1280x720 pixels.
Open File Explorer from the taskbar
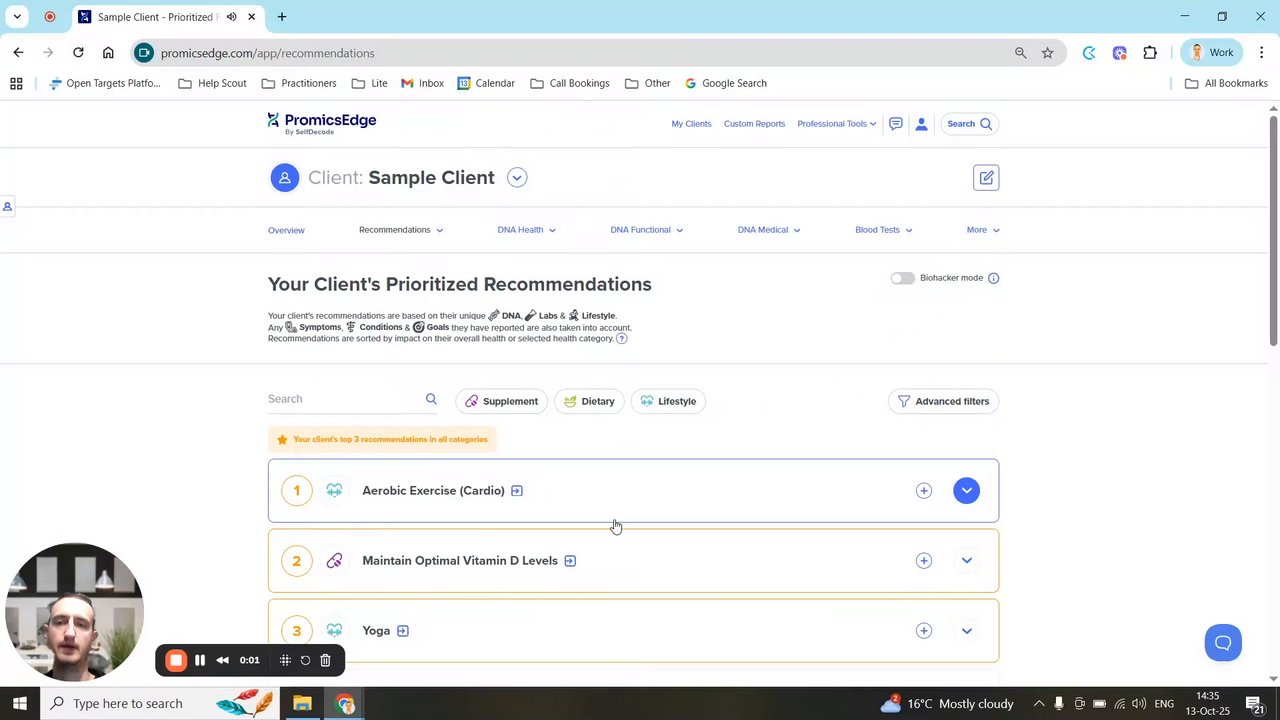pos(302,704)
